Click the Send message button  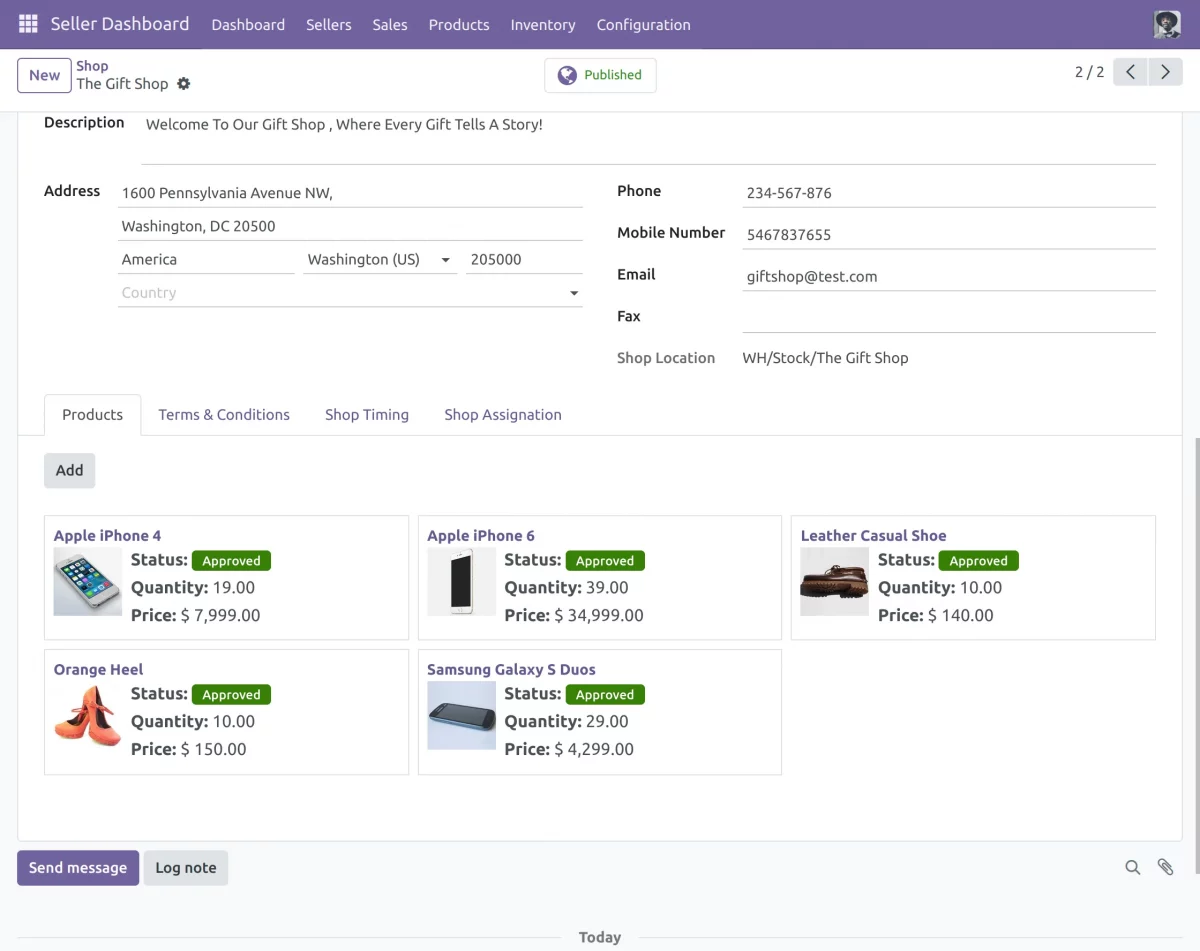(78, 868)
